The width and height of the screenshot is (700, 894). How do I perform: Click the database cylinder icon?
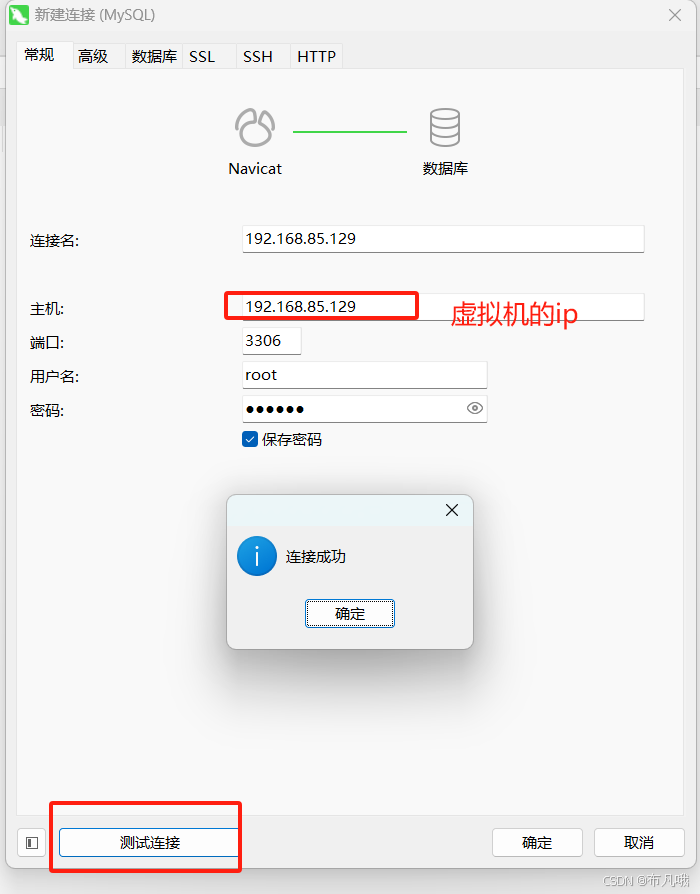pos(445,127)
